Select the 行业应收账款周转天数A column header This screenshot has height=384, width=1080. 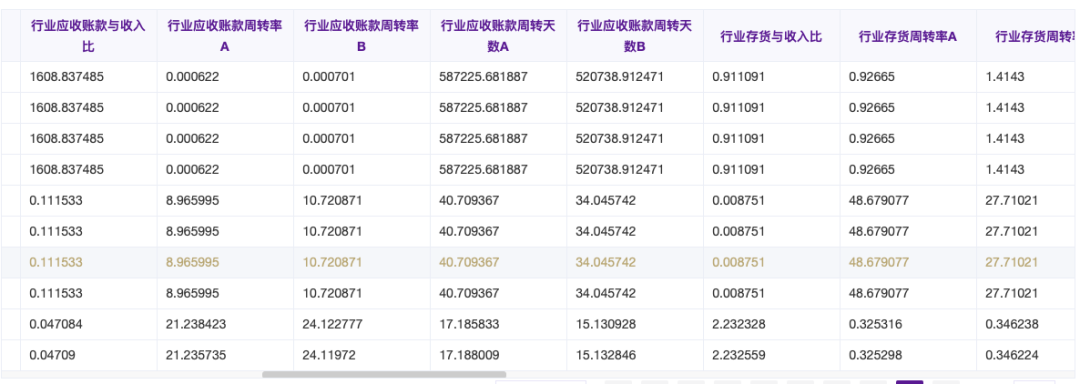click(499, 36)
